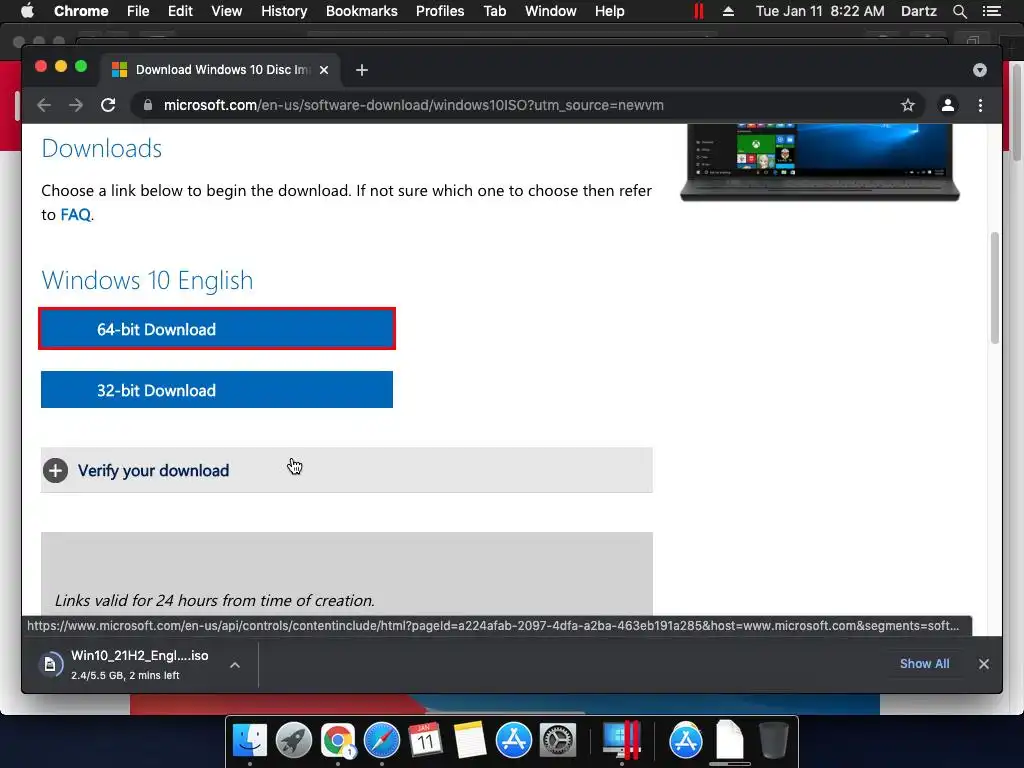Open the Chrome application menu

click(81, 11)
